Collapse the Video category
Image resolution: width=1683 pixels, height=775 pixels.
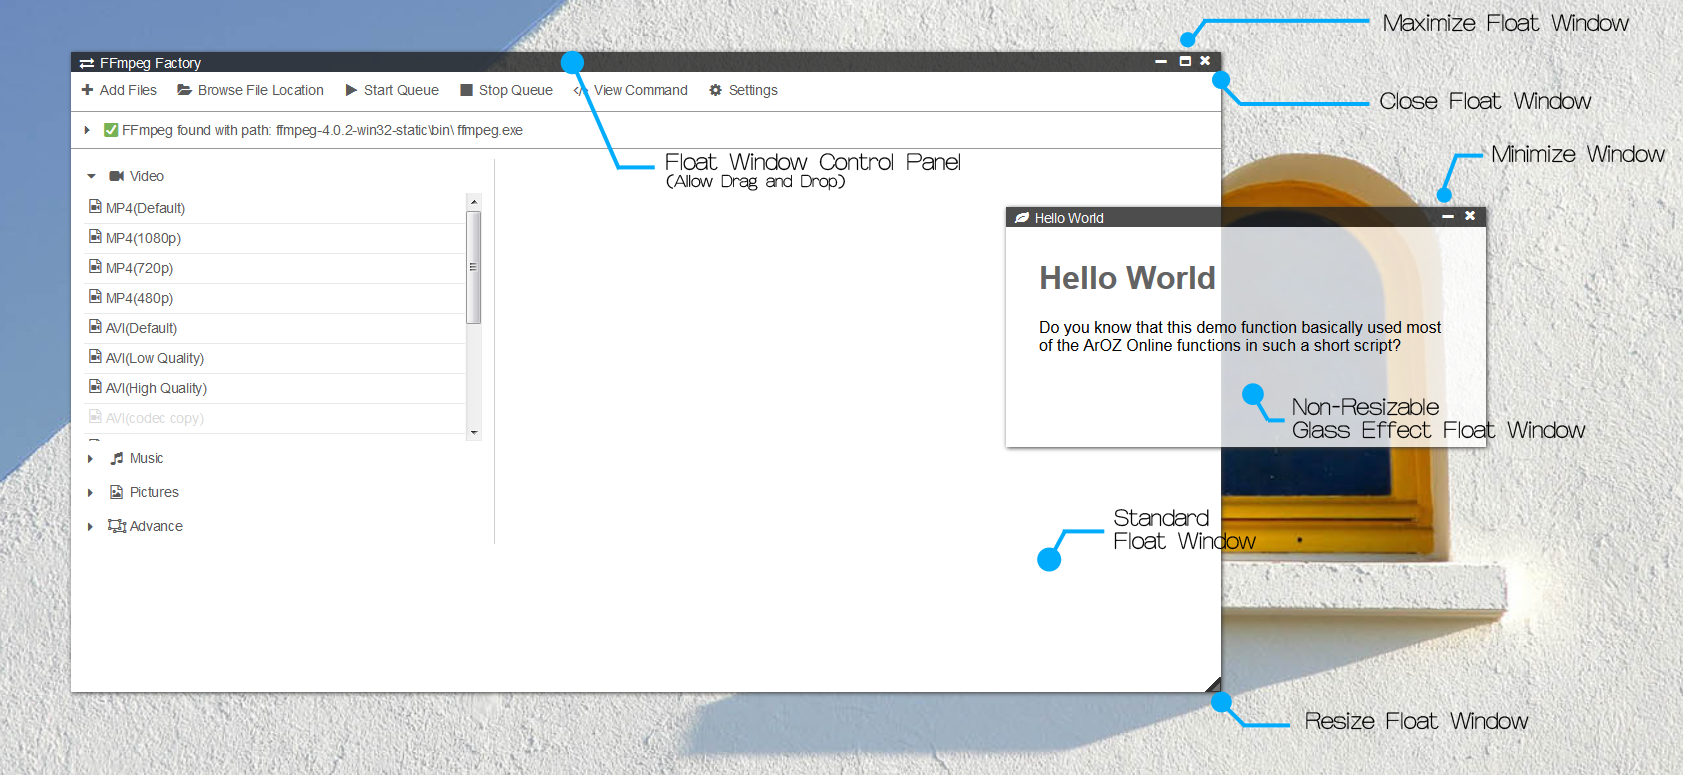coord(91,176)
